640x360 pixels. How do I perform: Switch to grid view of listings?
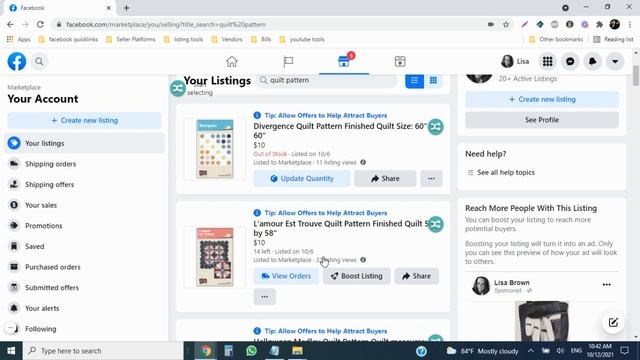click(x=433, y=80)
